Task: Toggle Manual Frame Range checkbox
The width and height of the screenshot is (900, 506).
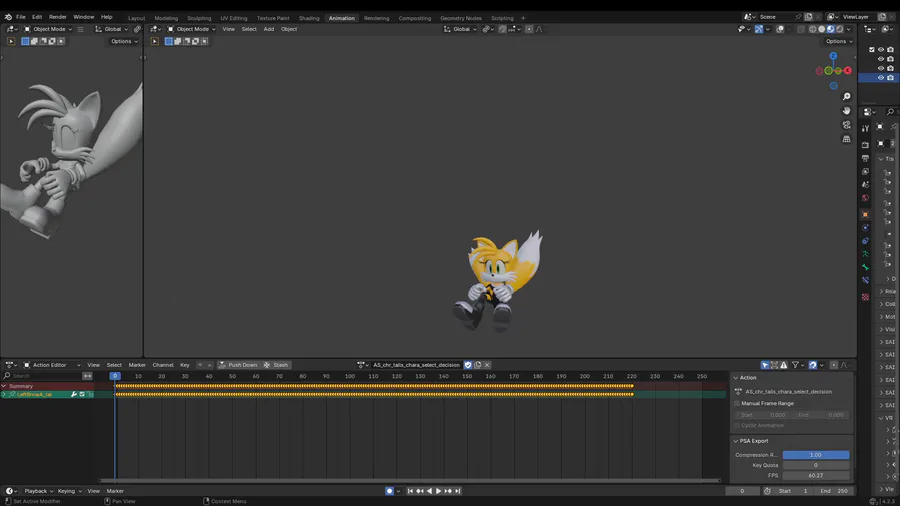Action: pyautogui.click(x=737, y=403)
